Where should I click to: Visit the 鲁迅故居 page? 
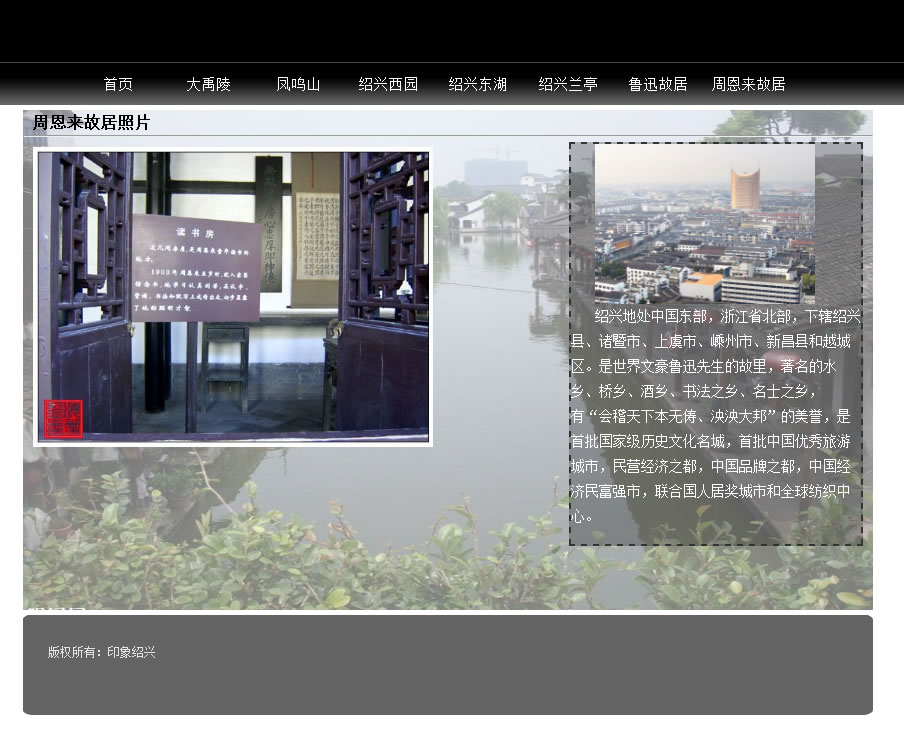[658, 84]
